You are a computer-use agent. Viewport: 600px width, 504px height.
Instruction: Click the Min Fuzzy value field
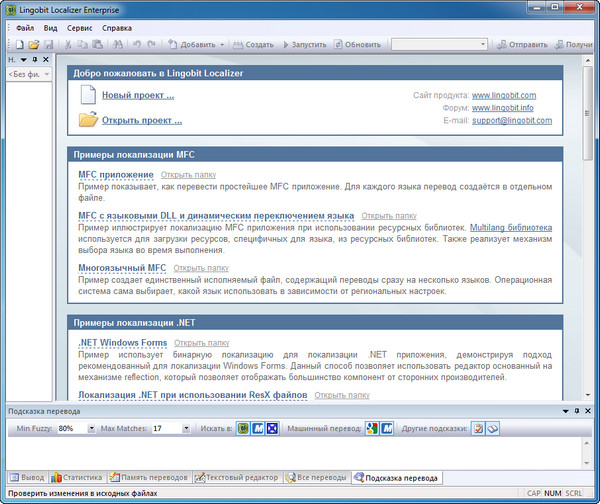tap(72, 429)
